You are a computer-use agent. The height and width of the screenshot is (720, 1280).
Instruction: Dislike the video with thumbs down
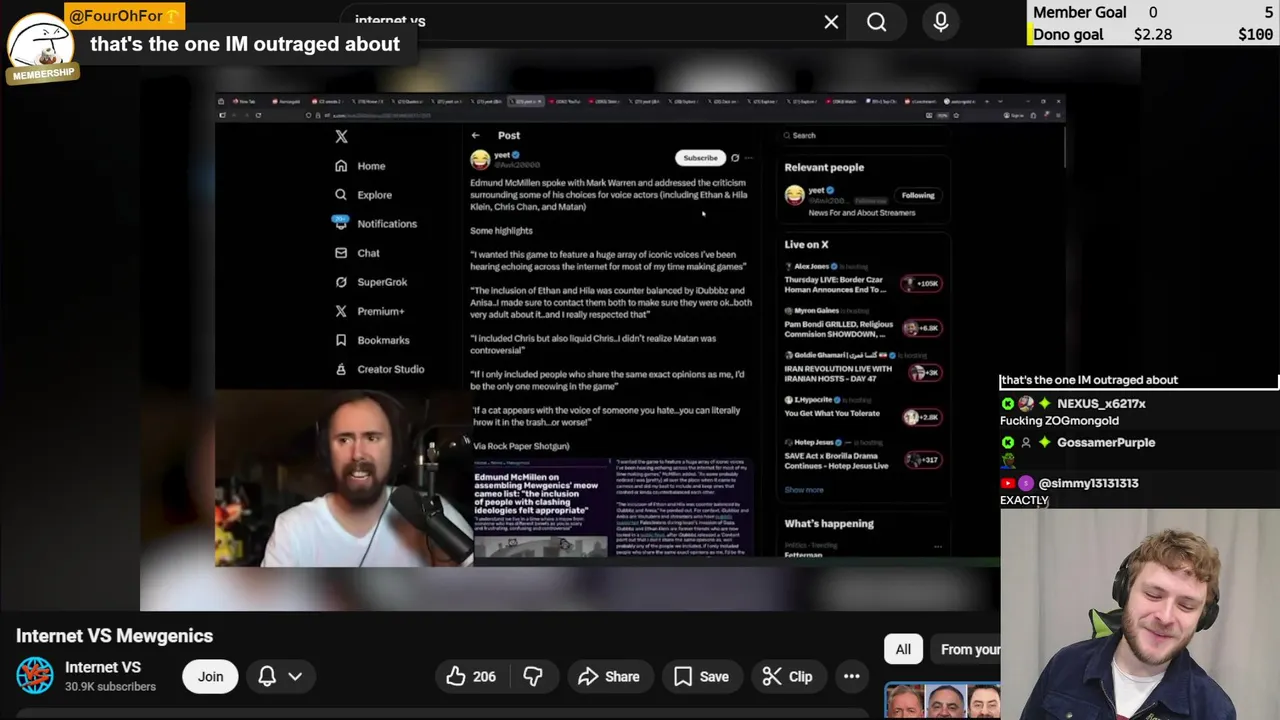(533, 677)
